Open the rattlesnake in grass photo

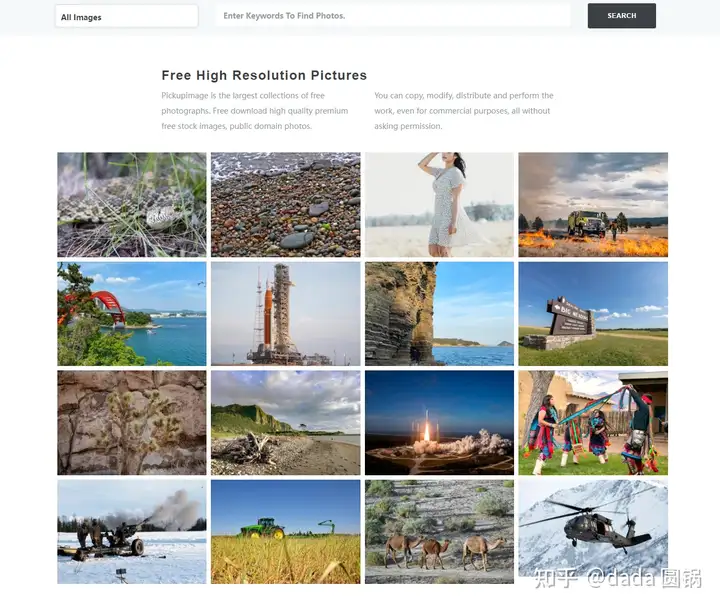(132, 205)
